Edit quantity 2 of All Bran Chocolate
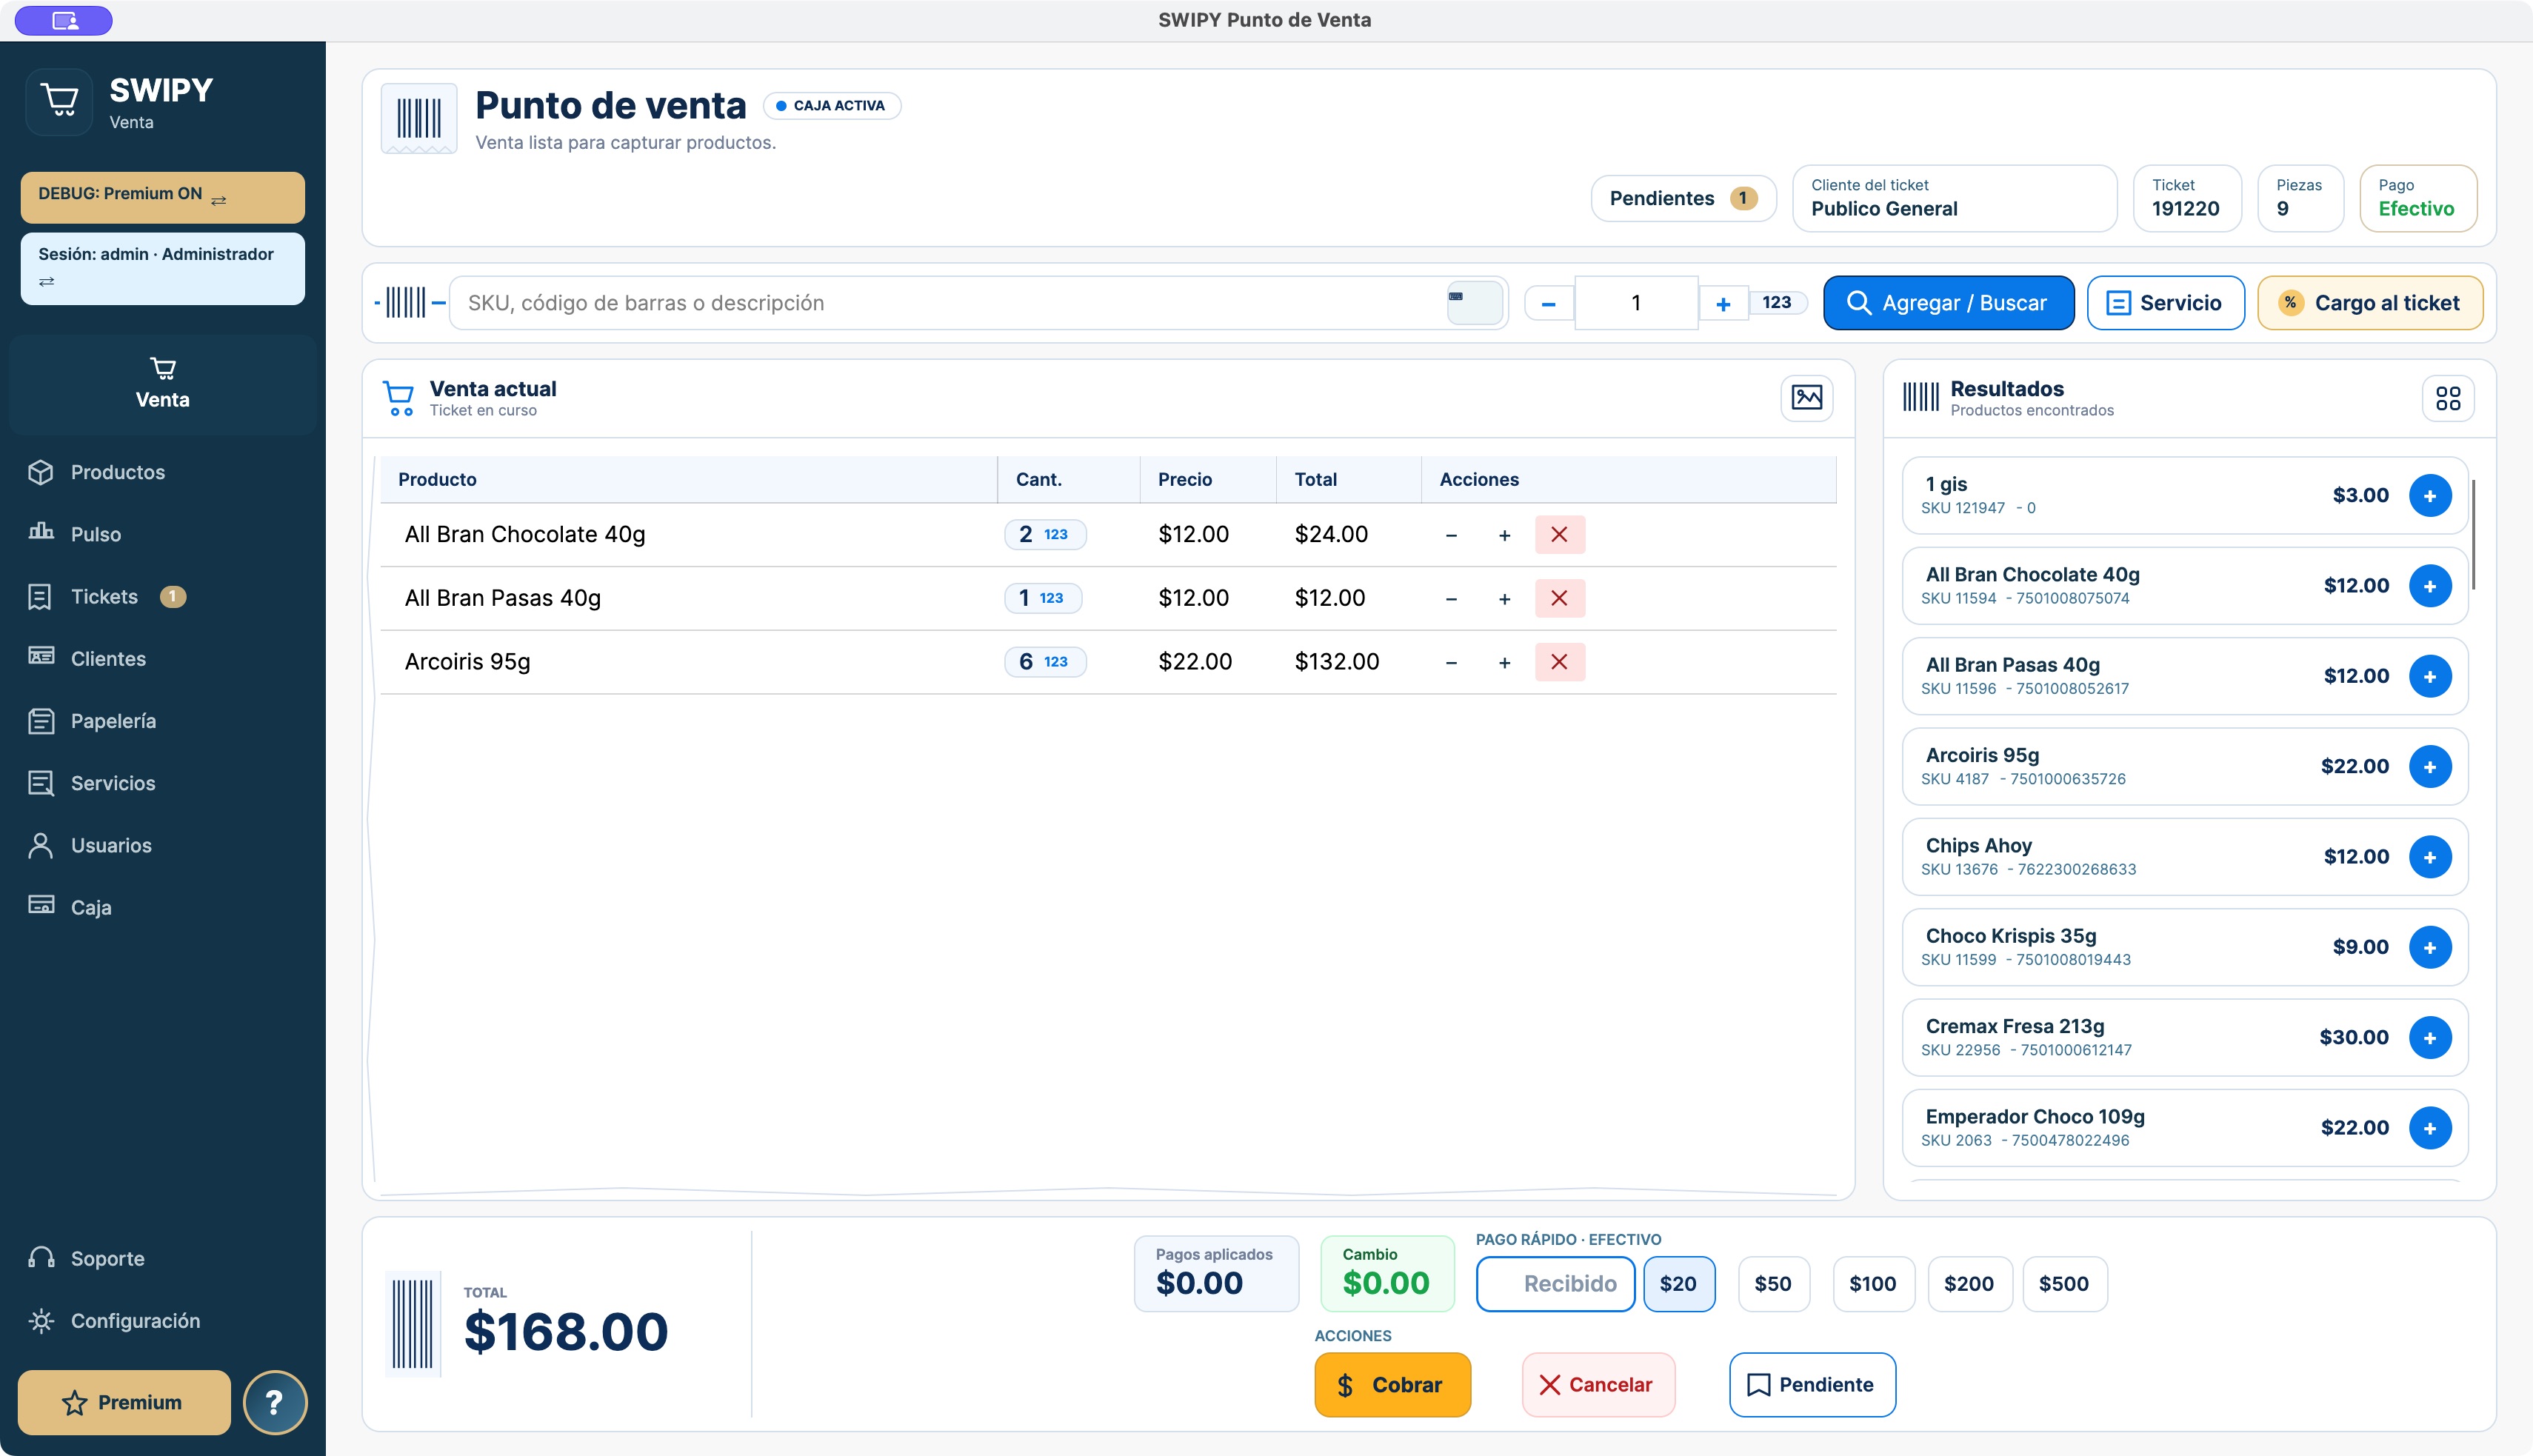This screenshot has width=2533, height=1456. tap(1044, 534)
